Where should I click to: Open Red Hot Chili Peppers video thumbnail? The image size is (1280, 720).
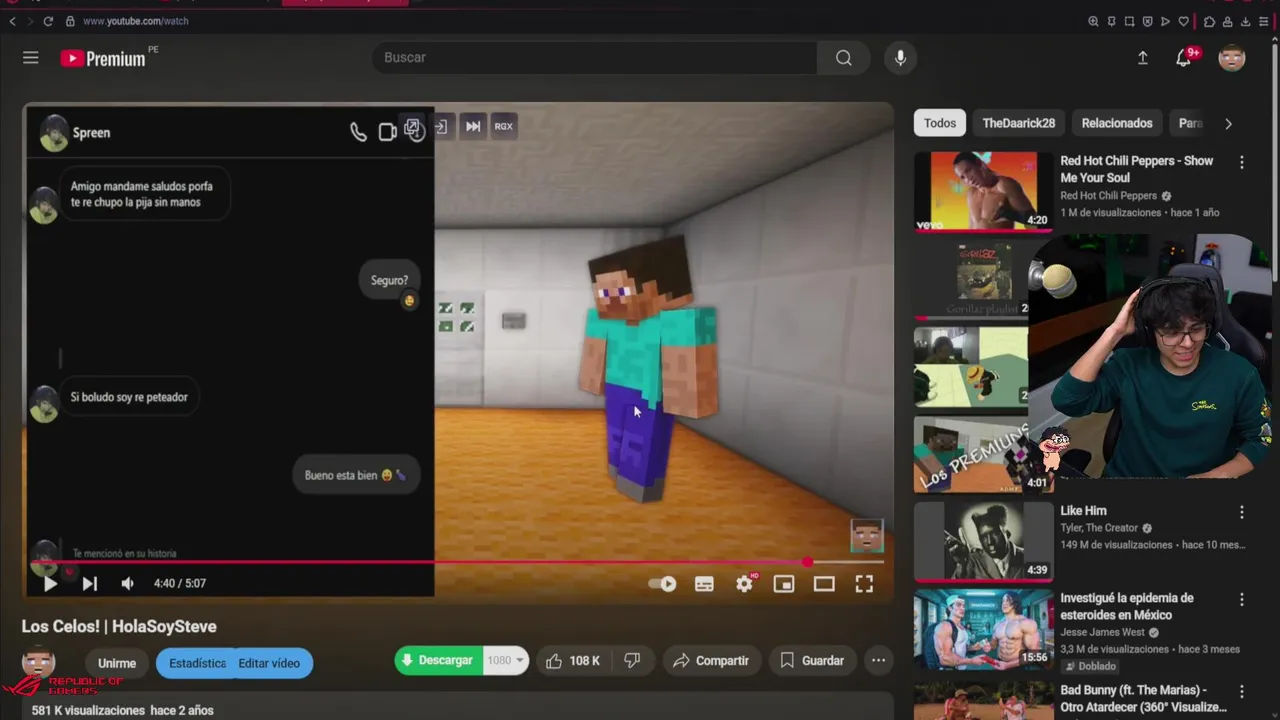[x=983, y=191]
